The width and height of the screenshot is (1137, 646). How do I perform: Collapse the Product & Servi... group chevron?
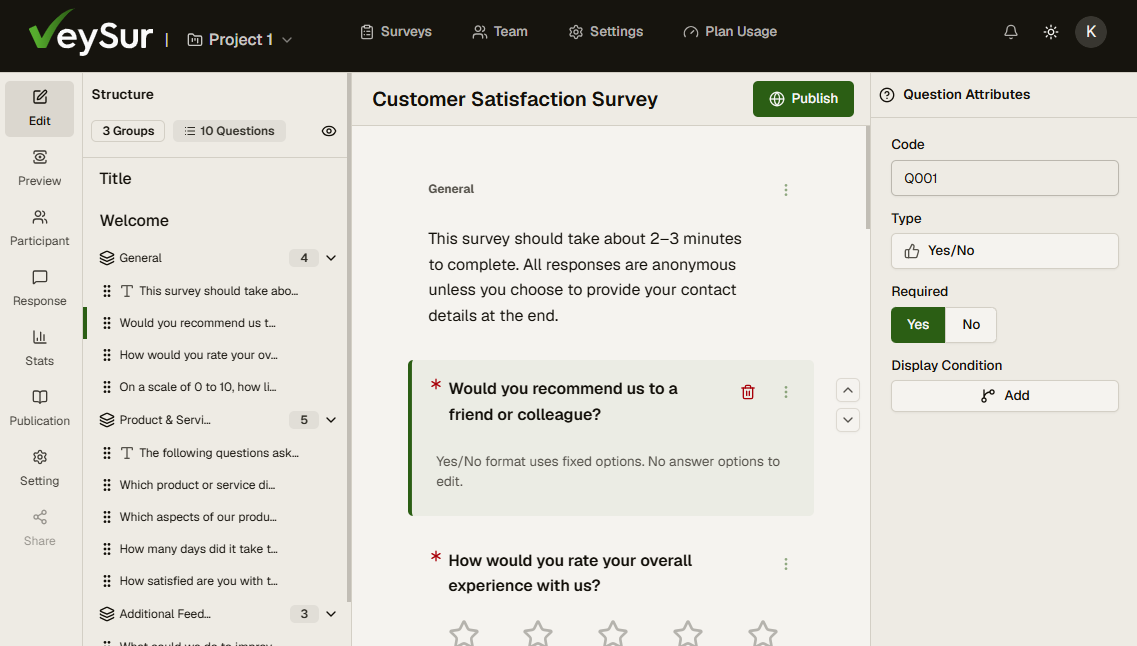coord(331,420)
